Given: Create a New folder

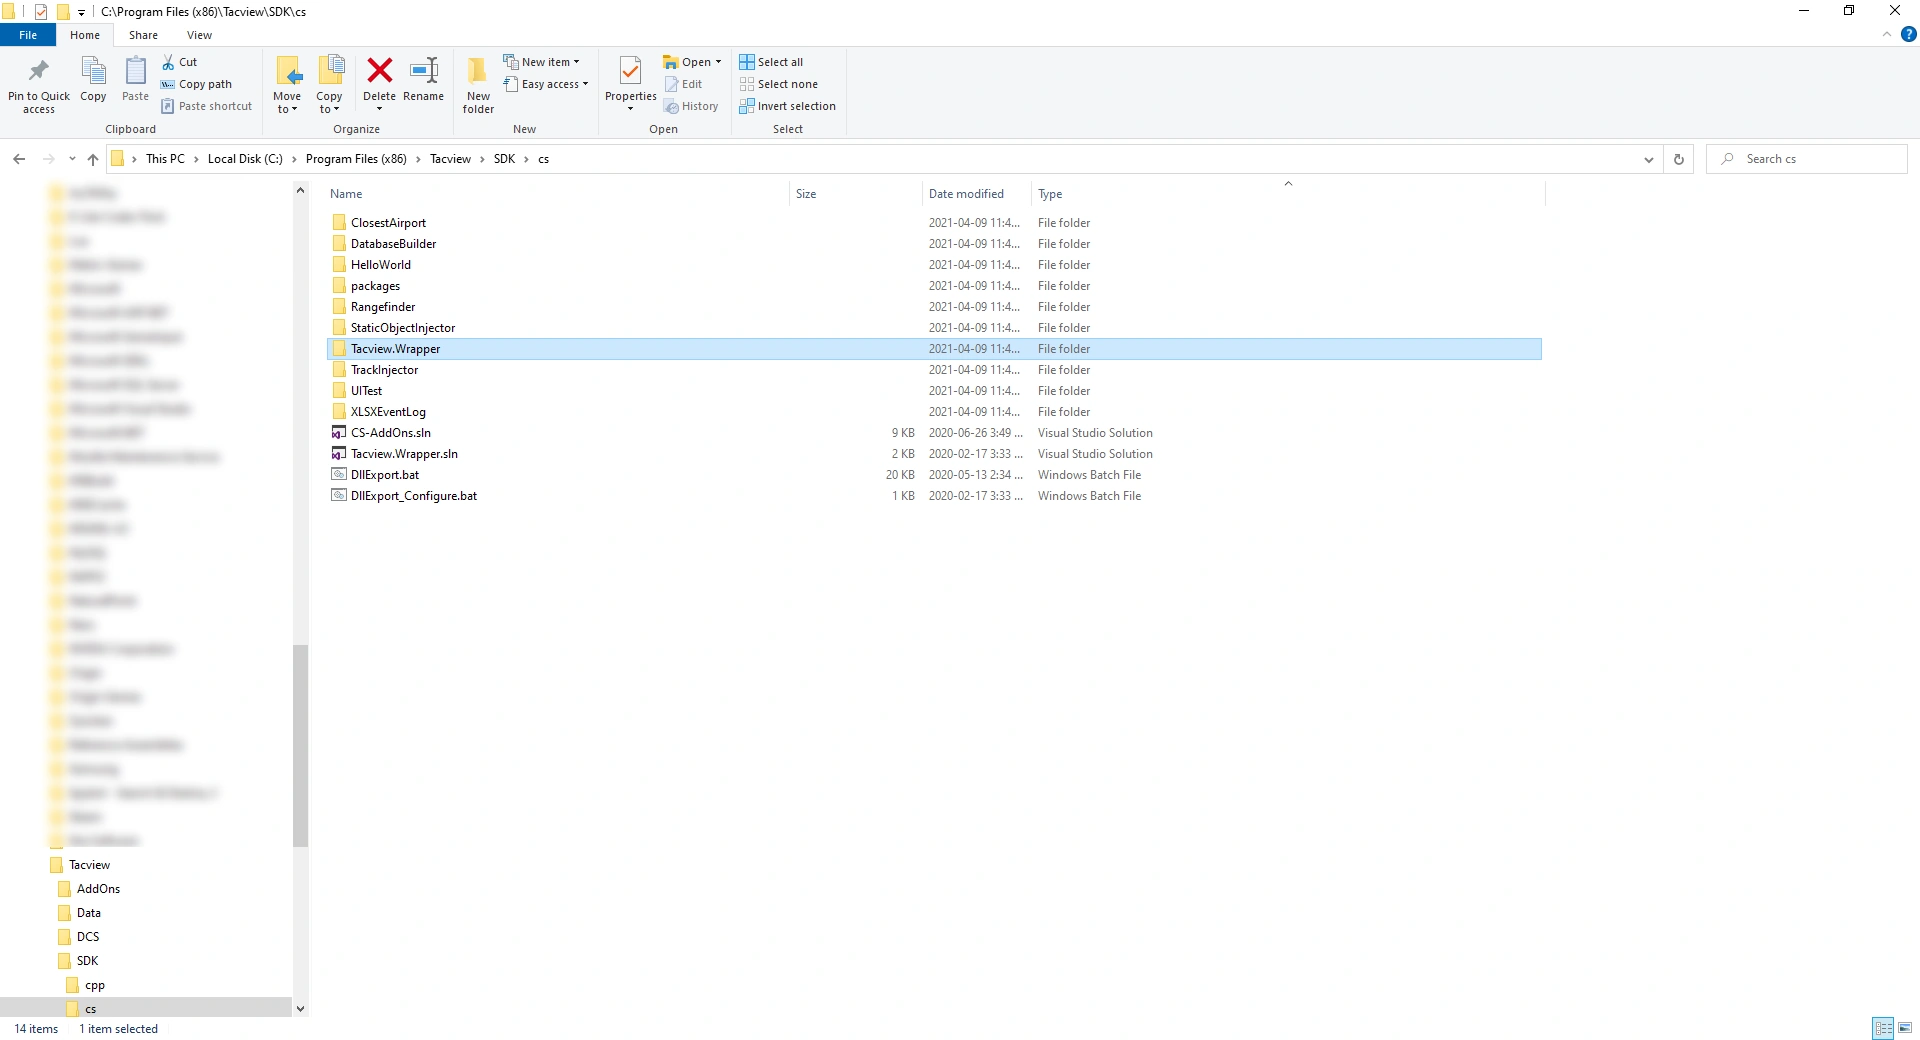Looking at the screenshot, I should point(478,85).
